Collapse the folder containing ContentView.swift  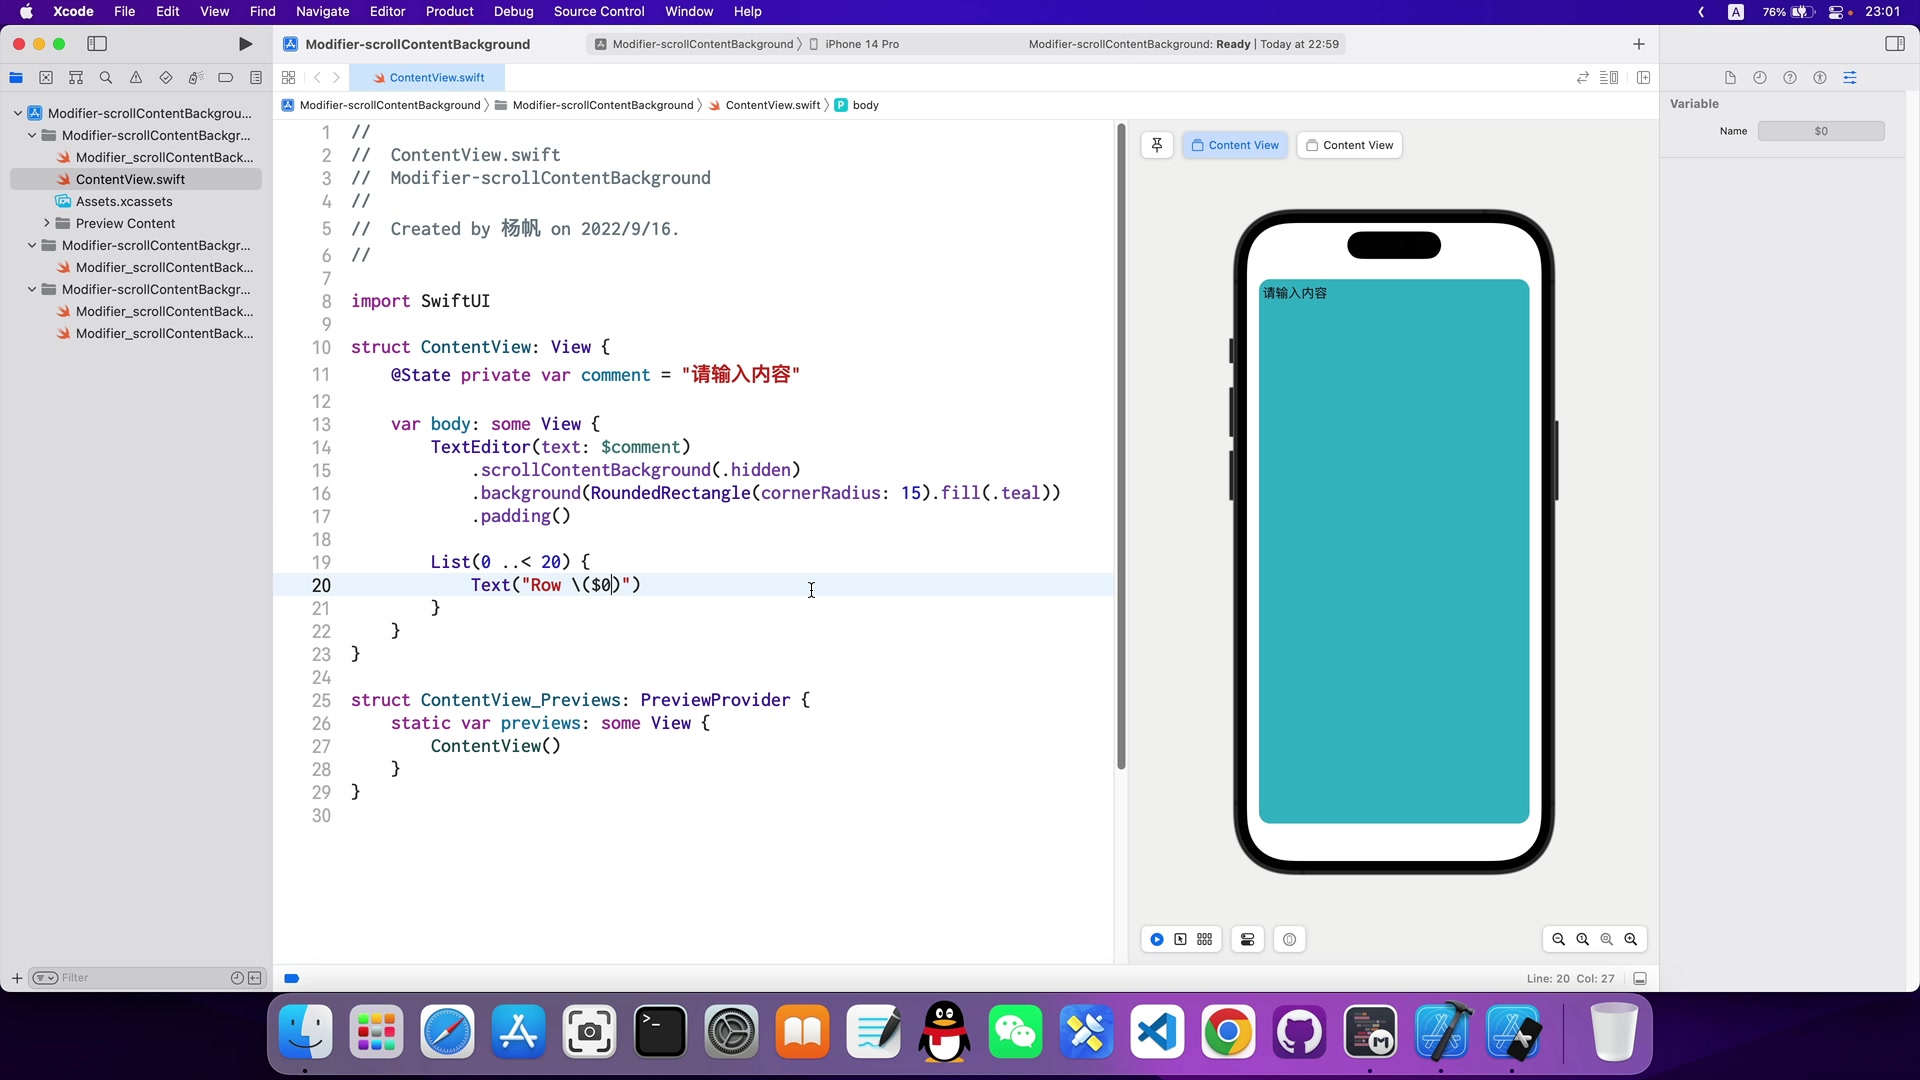[x=32, y=136]
